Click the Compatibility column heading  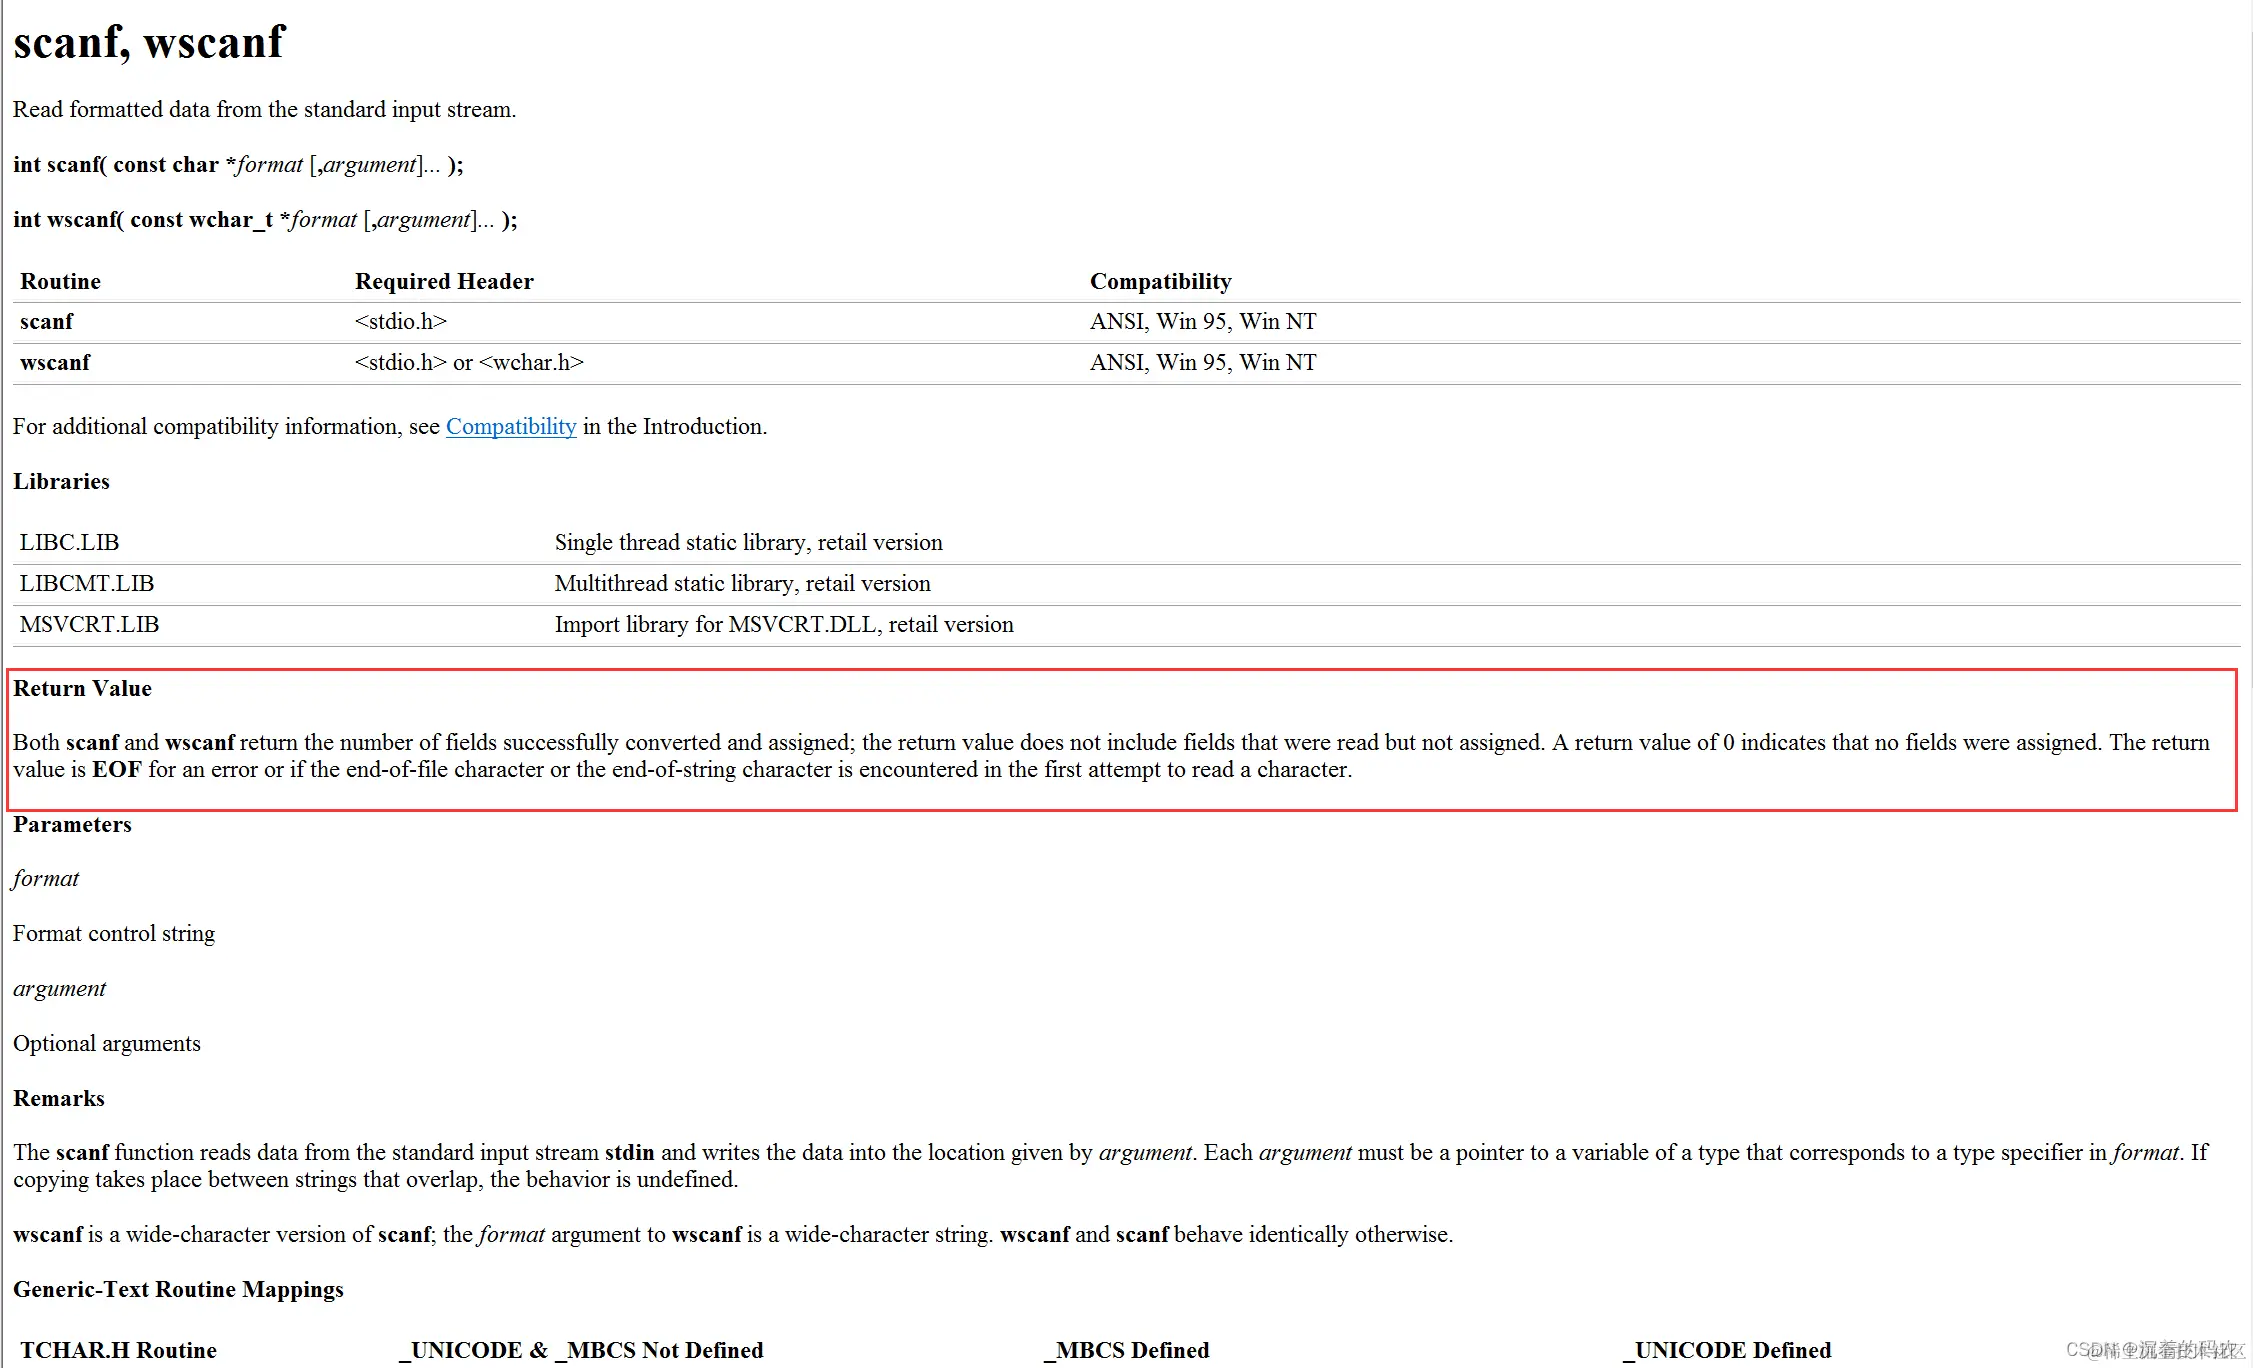point(1160,281)
